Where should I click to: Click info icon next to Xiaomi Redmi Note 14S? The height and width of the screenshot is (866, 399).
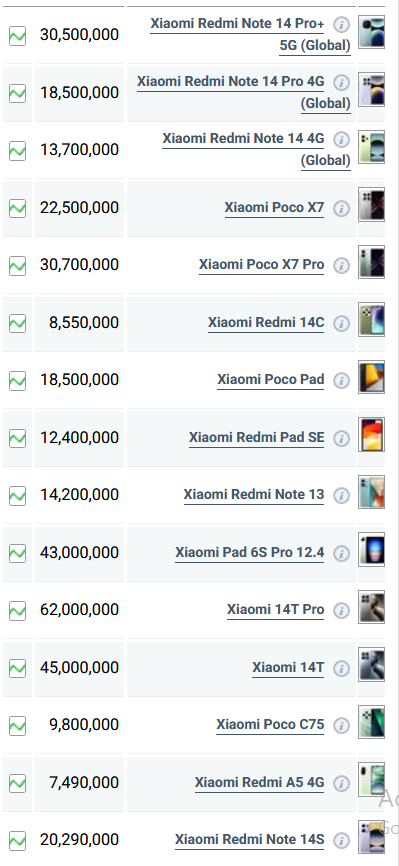342,841
